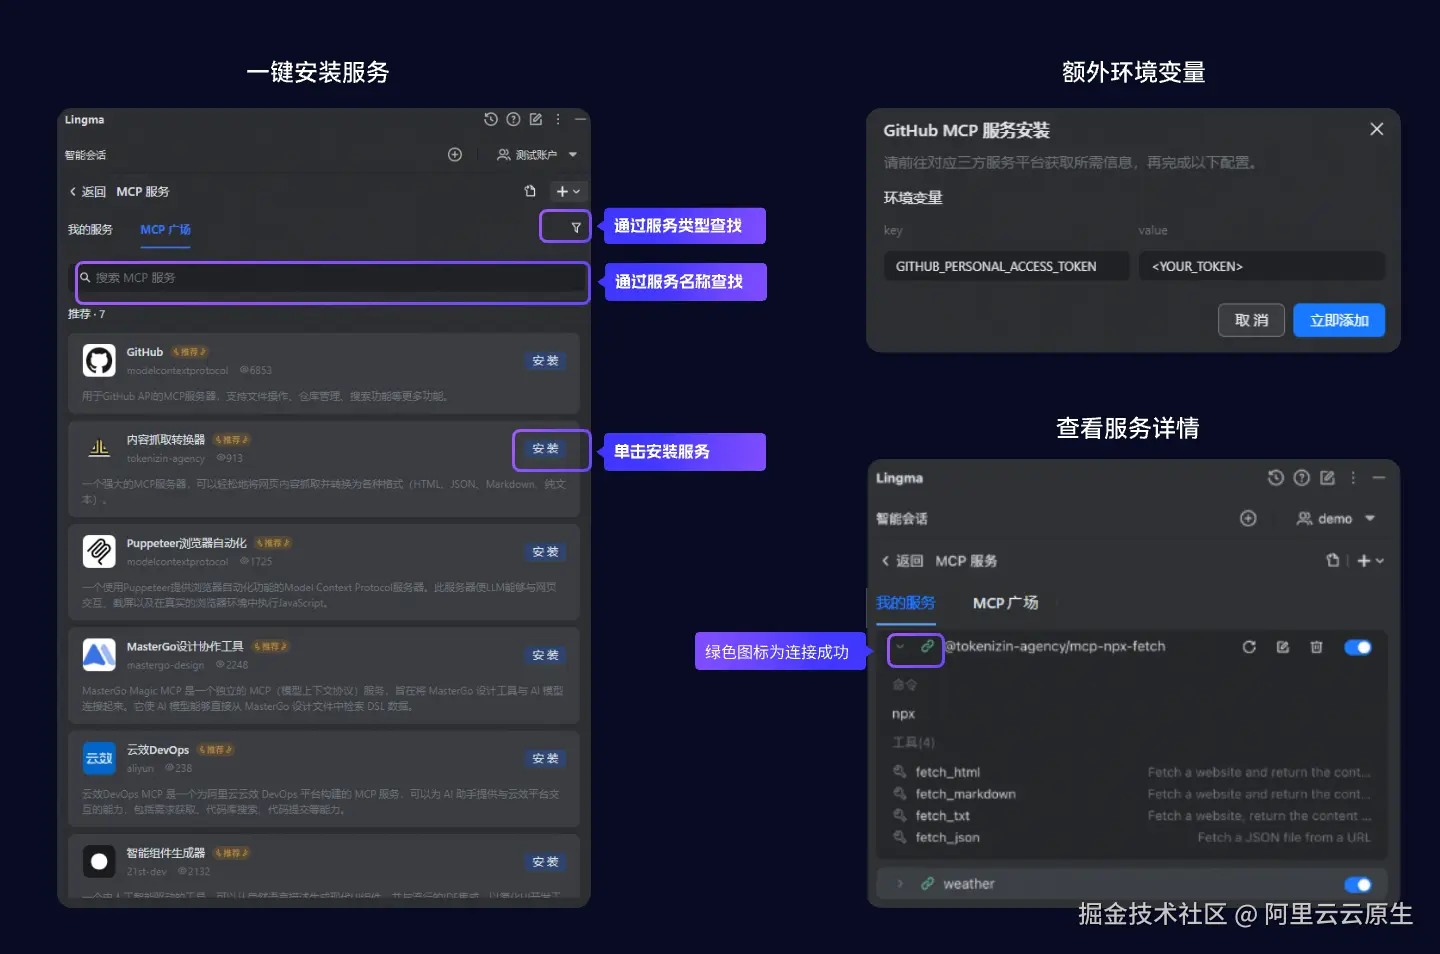The image size is (1440, 954).
Task: Click GITHUB_PERSONAL_ACCESS_TOKEN key field
Action: pos(1007,266)
